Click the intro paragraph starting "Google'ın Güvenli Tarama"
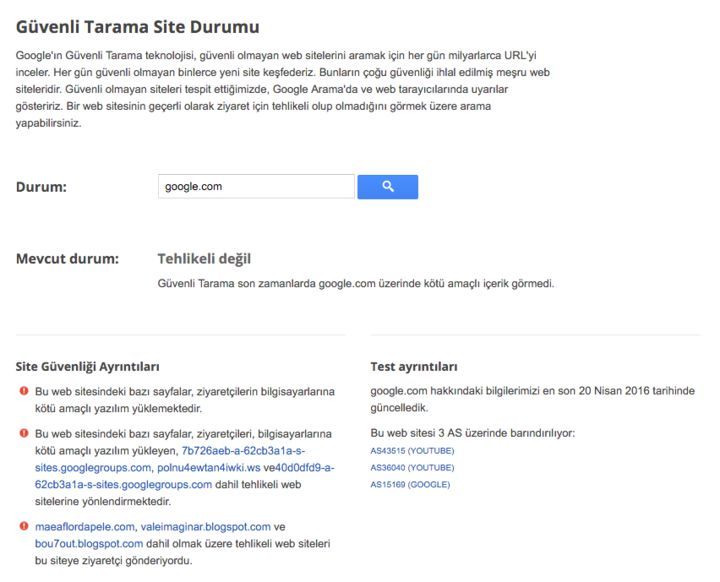Image resolution: width=720 pixels, height=582 pixels. tap(283, 89)
